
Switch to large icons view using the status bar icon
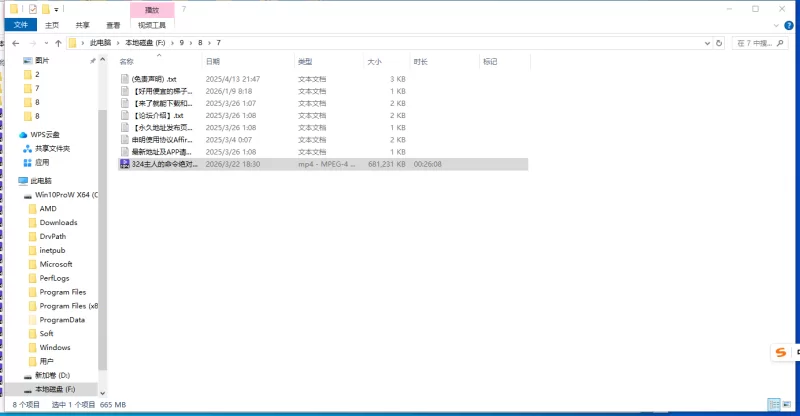point(786,404)
